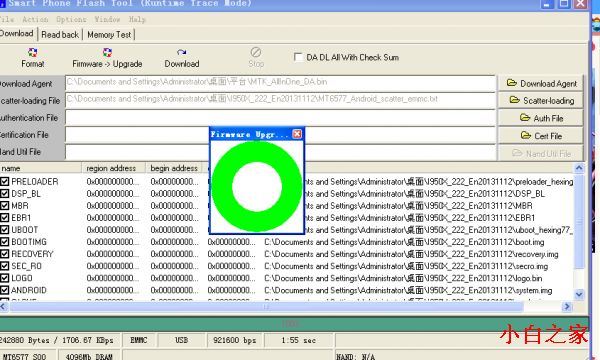This screenshot has height=360, width=600.
Task: Click the Firmware -> Upgrade toolbar icon
Action: click(x=107, y=57)
